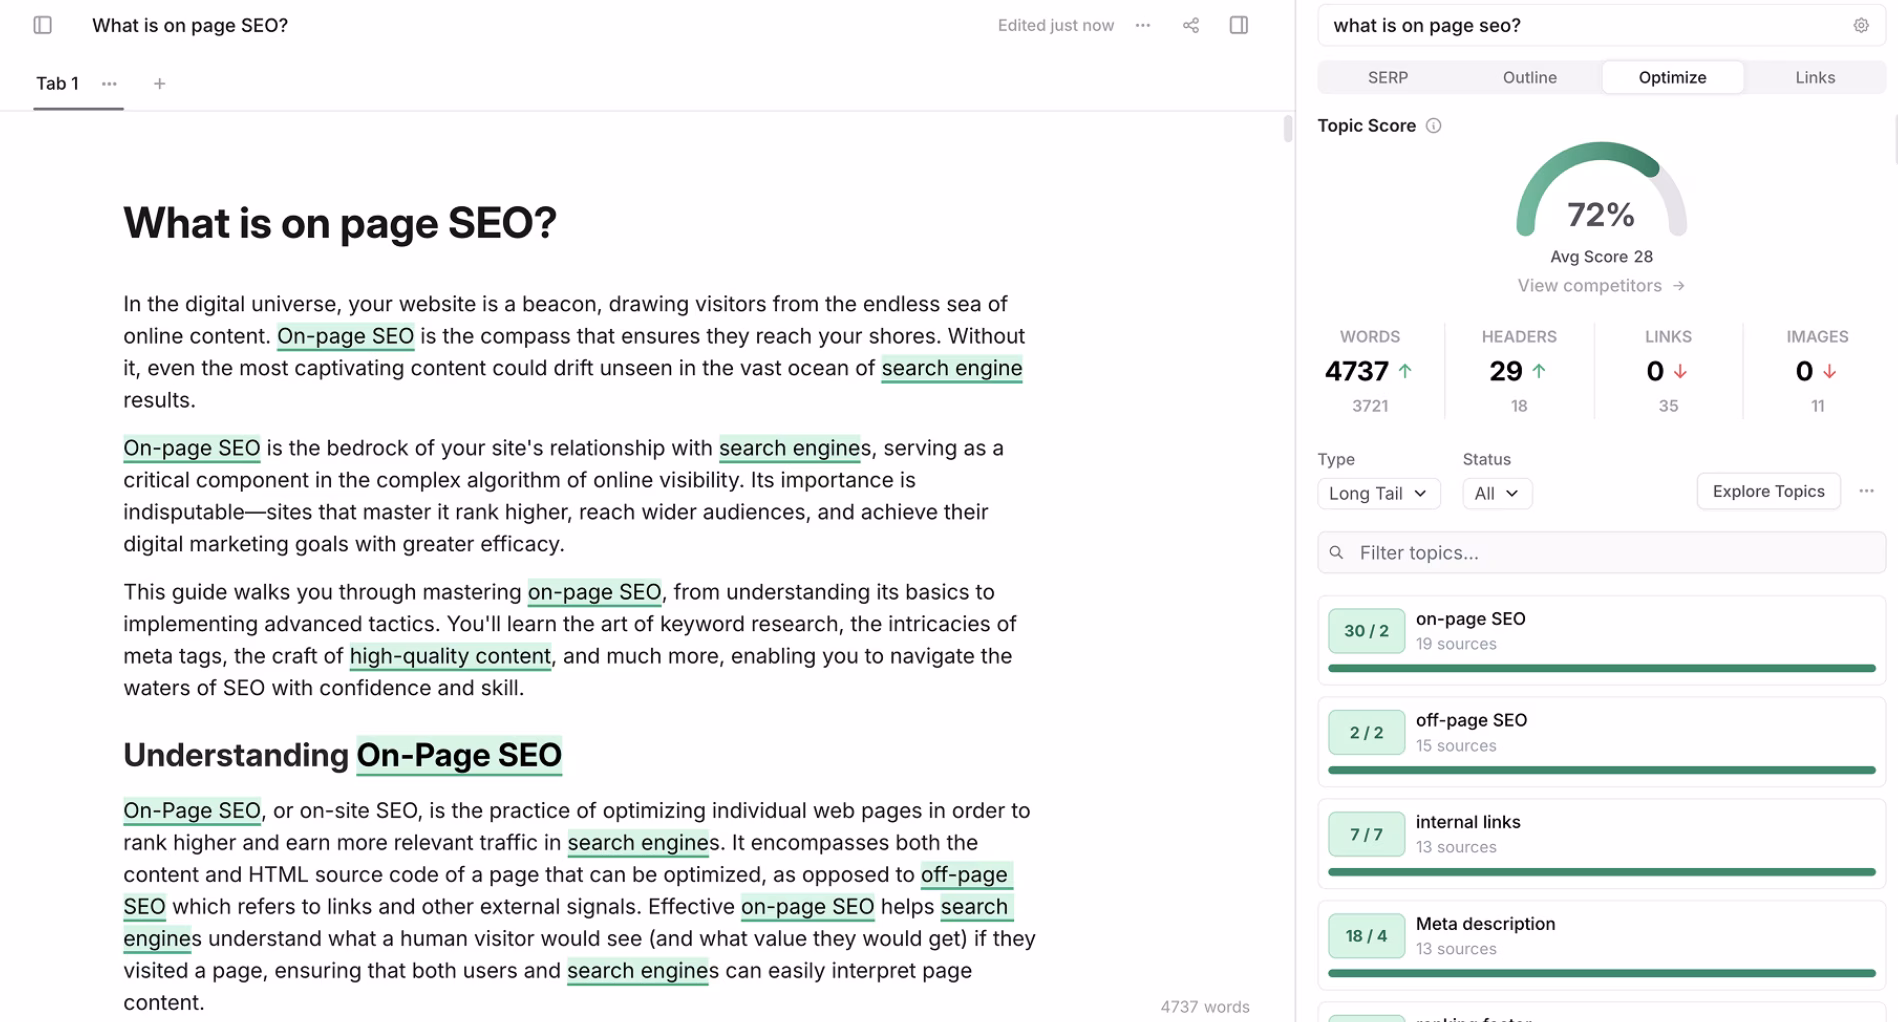
Task: Switch to the Outline tab
Action: (x=1529, y=77)
